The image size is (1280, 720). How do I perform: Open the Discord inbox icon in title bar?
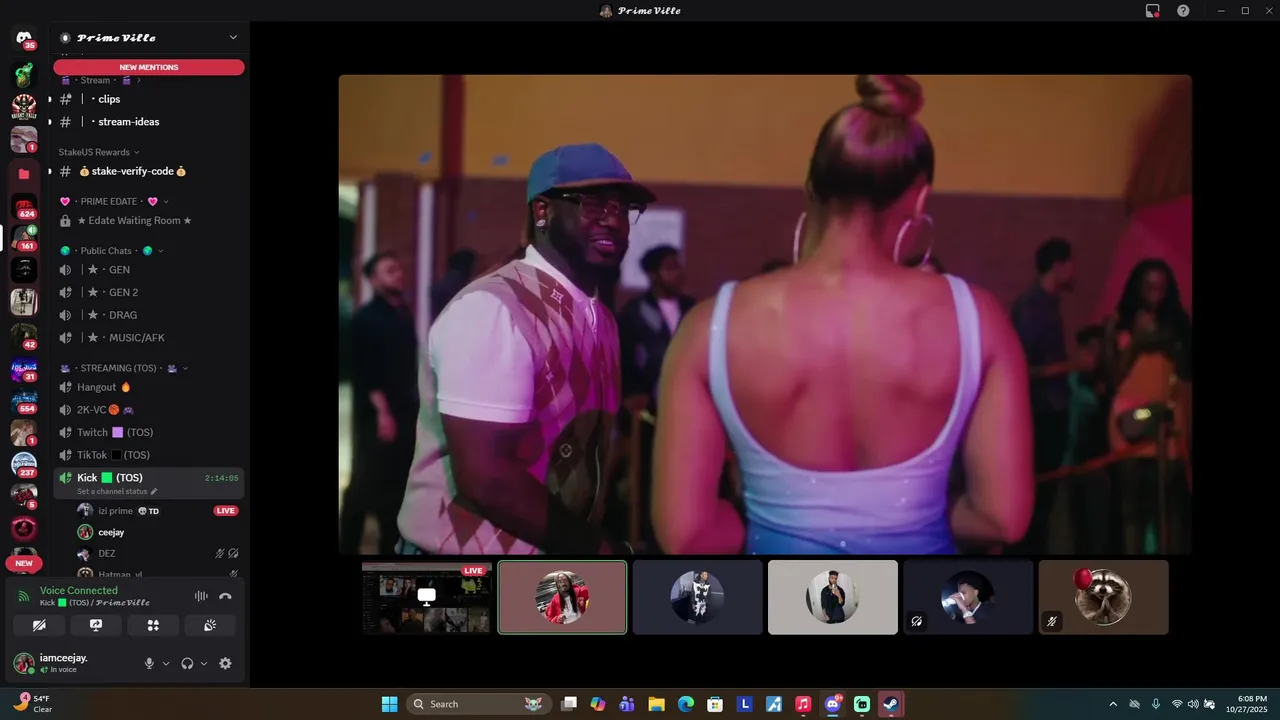(1153, 11)
